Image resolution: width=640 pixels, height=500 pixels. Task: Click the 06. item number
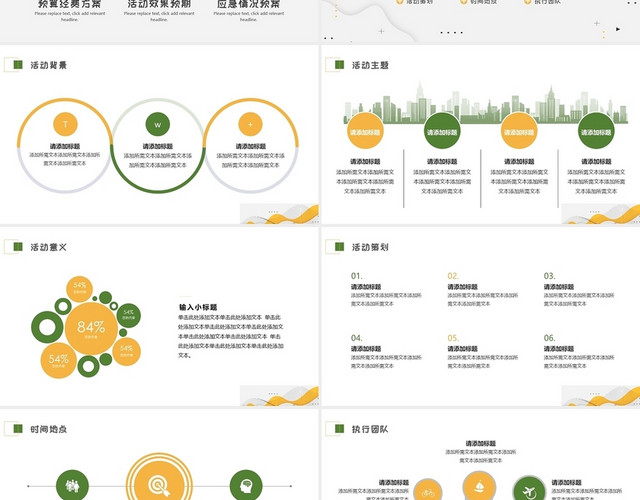click(x=549, y=338)
